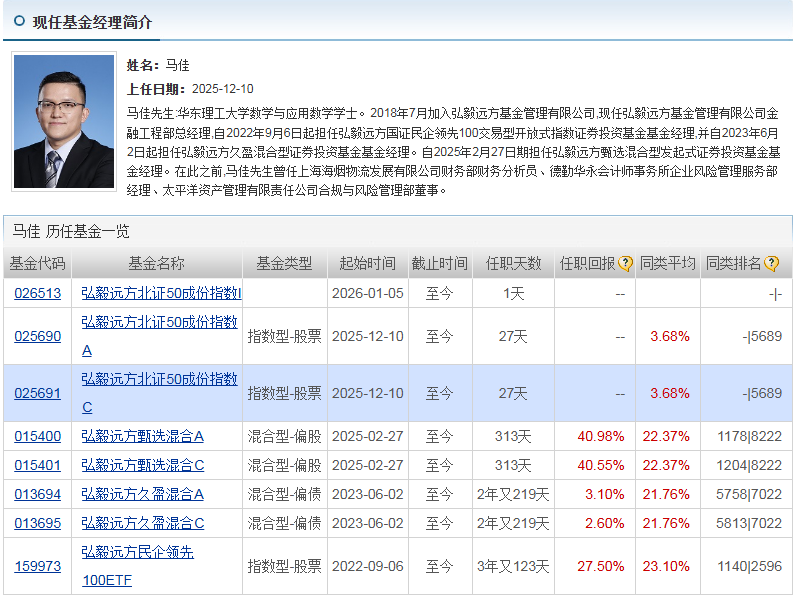
Task: Open 弘毅远方民企领先100ETF fund link
Action: [x=138, y=566]
